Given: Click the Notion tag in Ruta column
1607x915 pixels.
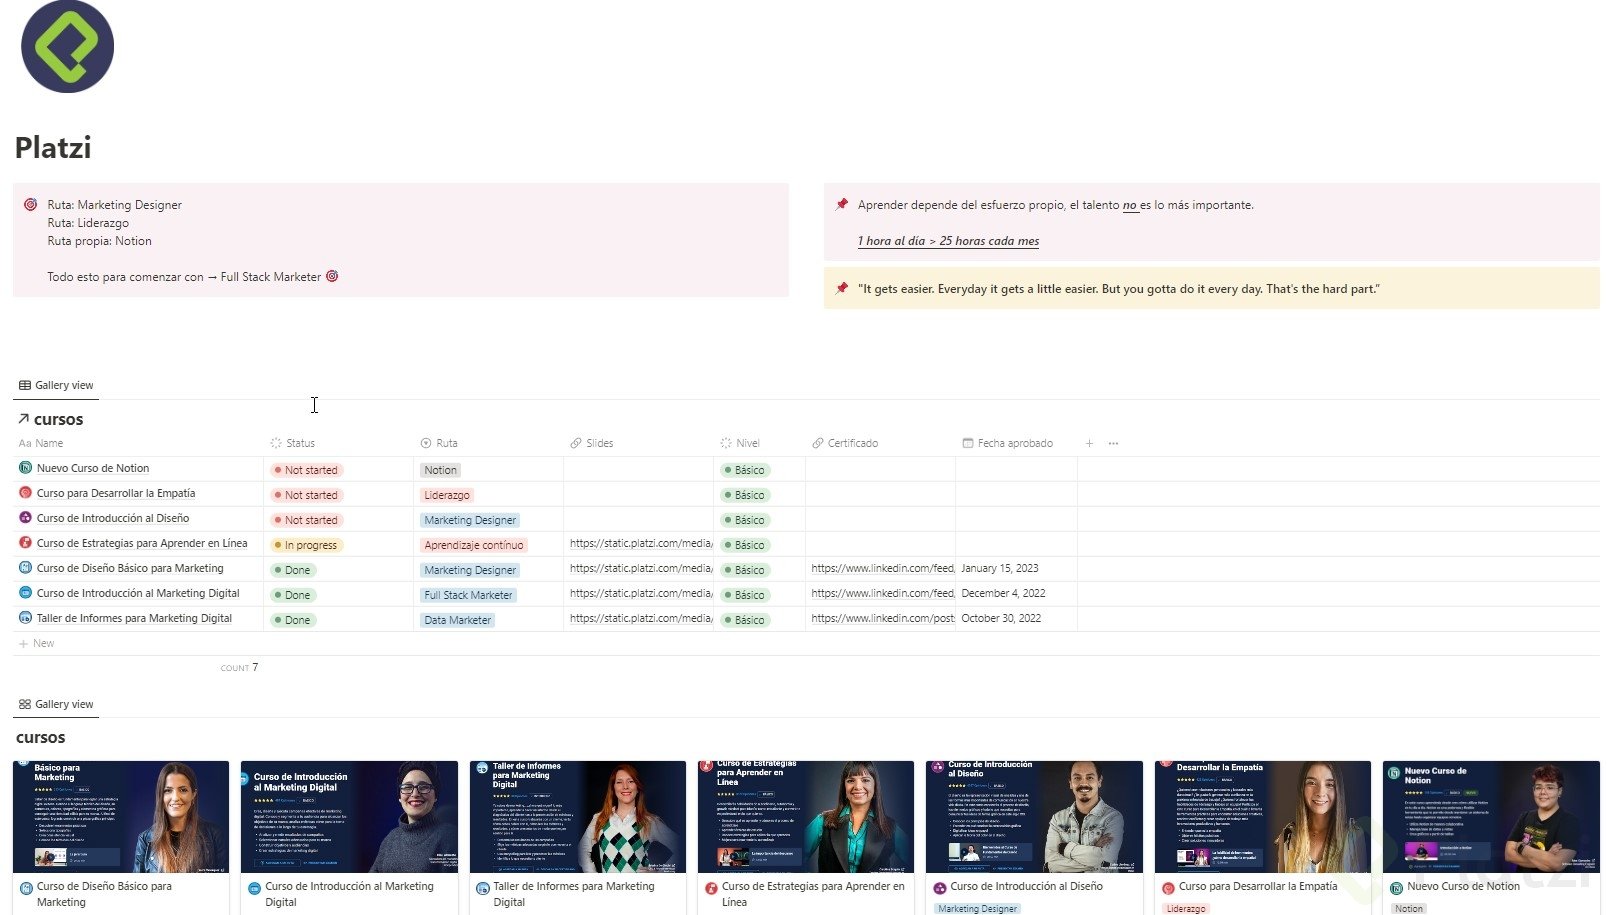Looking at the screenshot, I should pos(440,470).
